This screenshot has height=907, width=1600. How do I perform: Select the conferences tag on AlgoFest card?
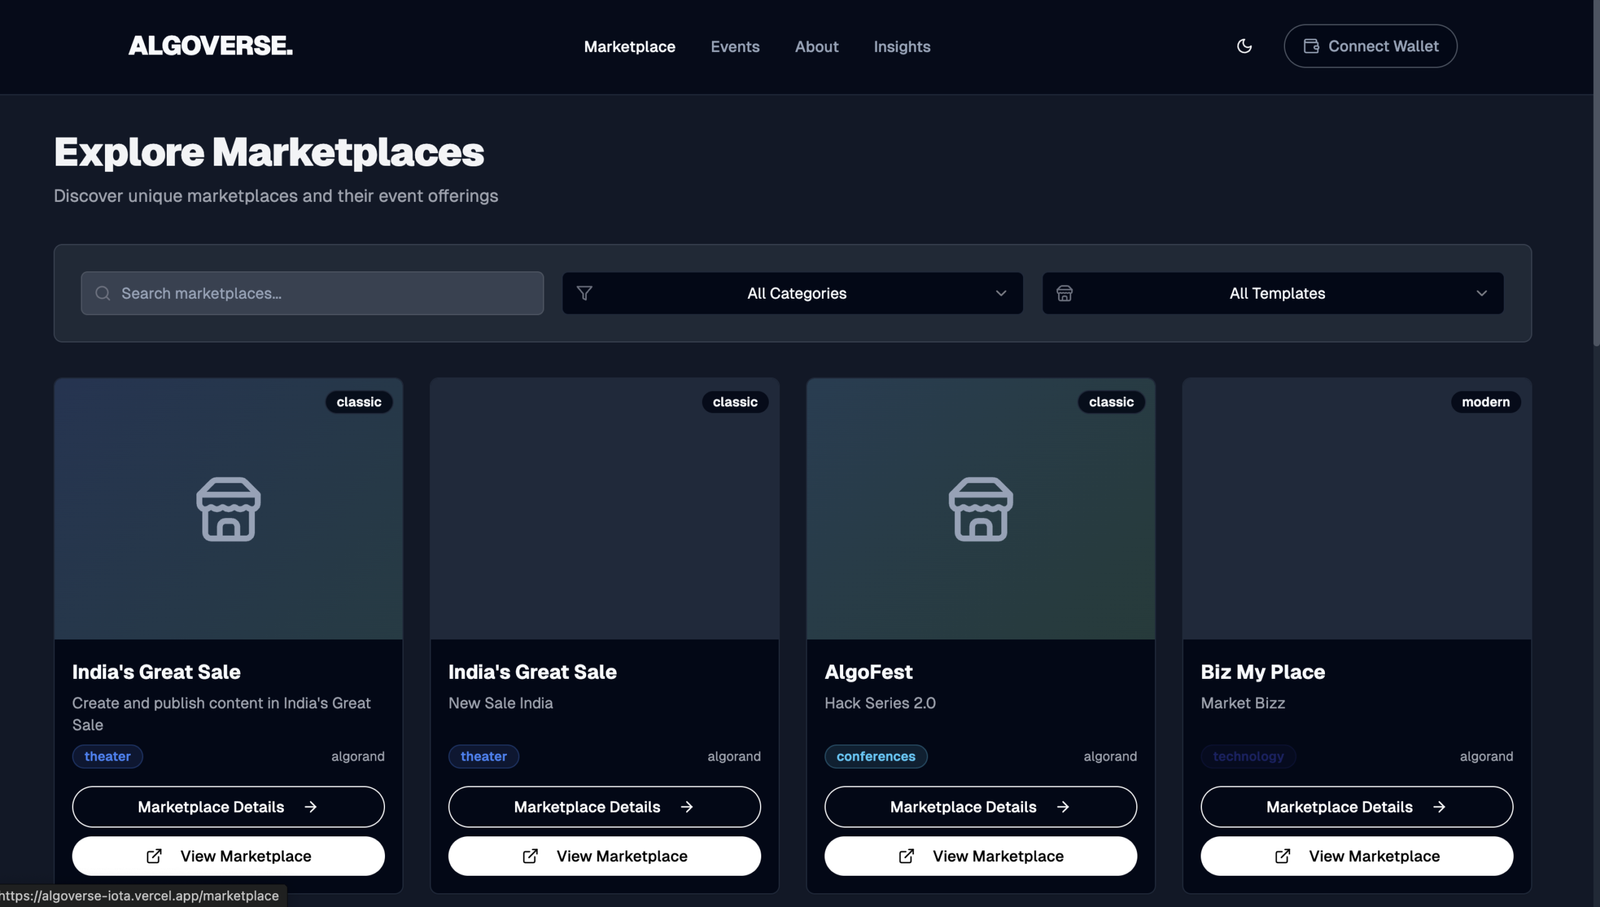click(x=875, y=756)
